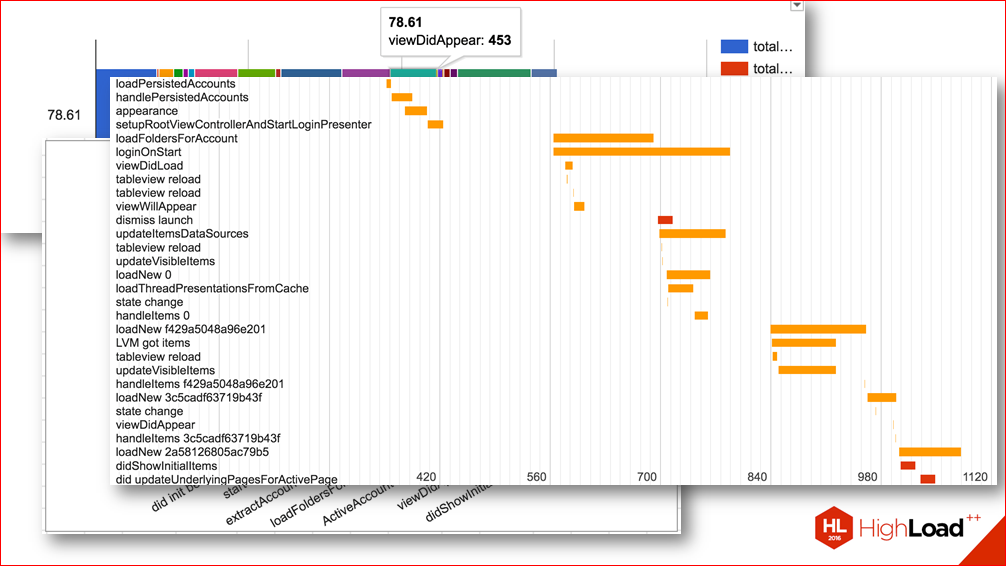
Task: Select the 'loadNew 3c5cadf63719b43f' label
Action: (x=189, y=397)
